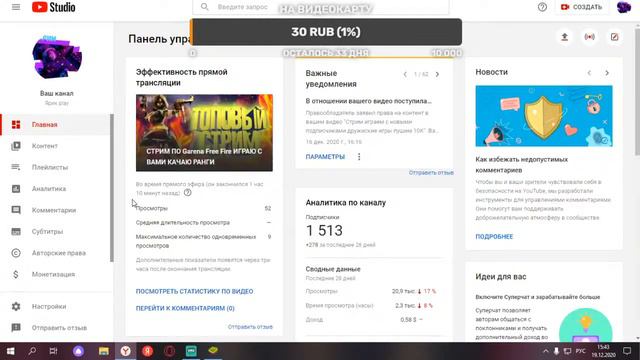
Task: Click the Windows taskbar search icon
Action: point(32,351)
